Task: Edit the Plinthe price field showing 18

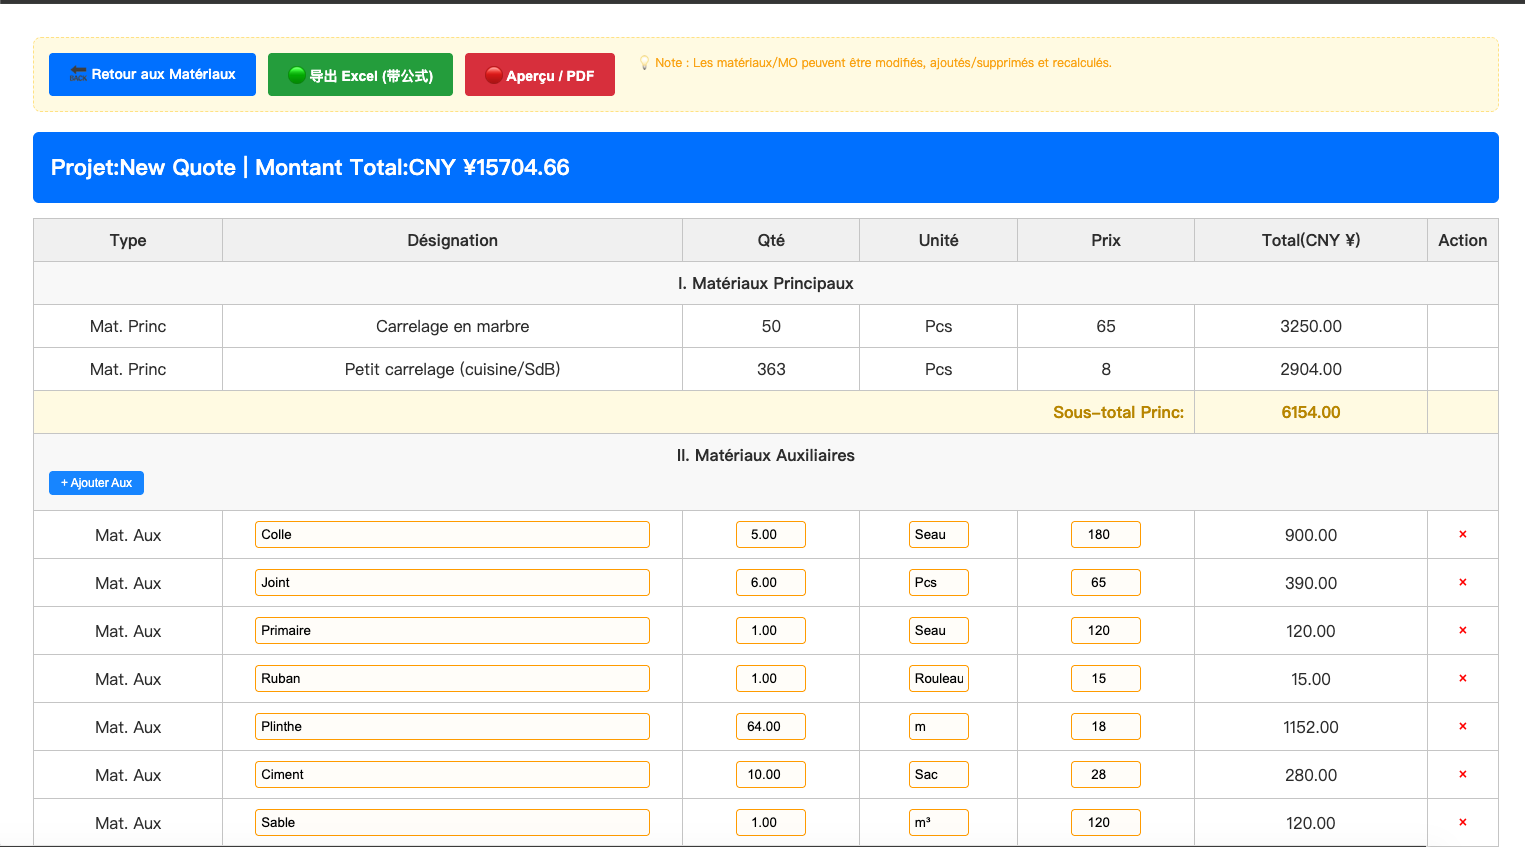Action: [x=1106, y=727]
